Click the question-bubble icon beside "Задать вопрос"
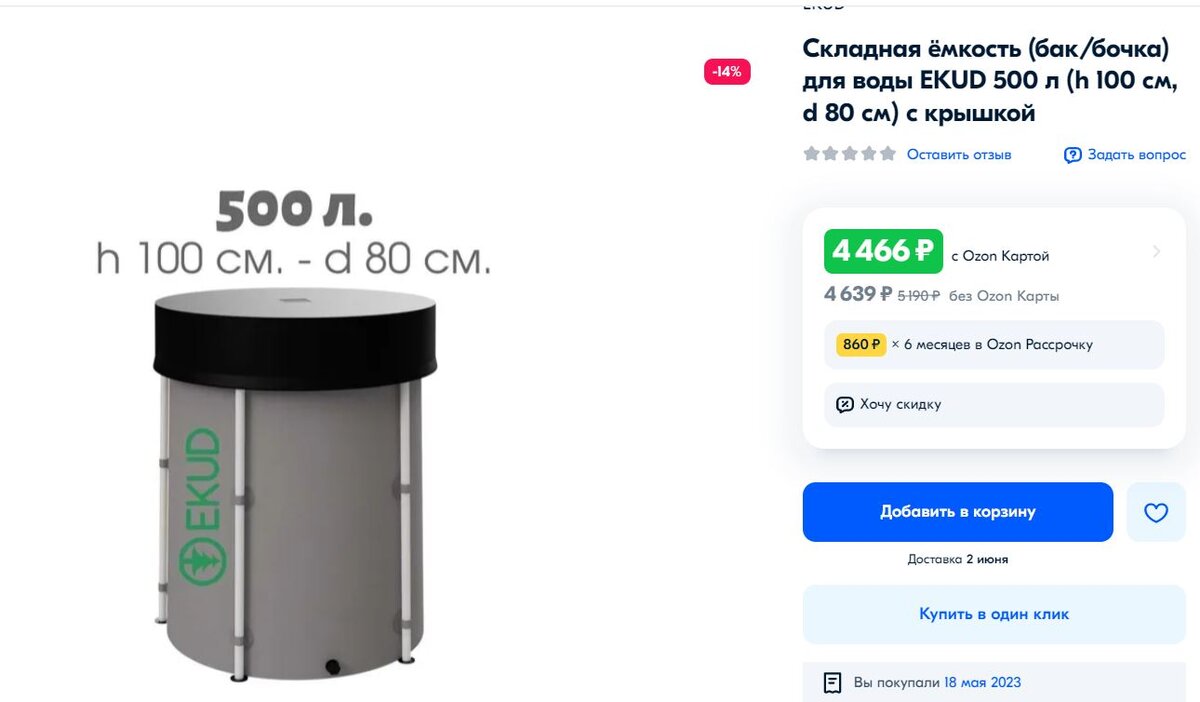This screenshot has width=1200, height=702. pos(1072,154)
